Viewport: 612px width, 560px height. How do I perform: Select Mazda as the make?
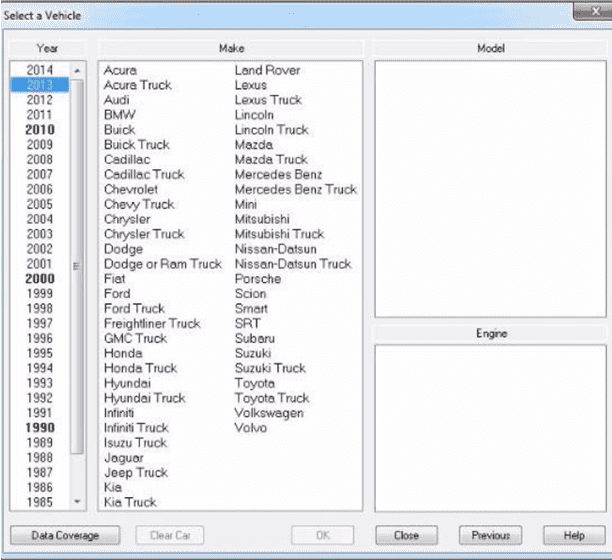253,144
